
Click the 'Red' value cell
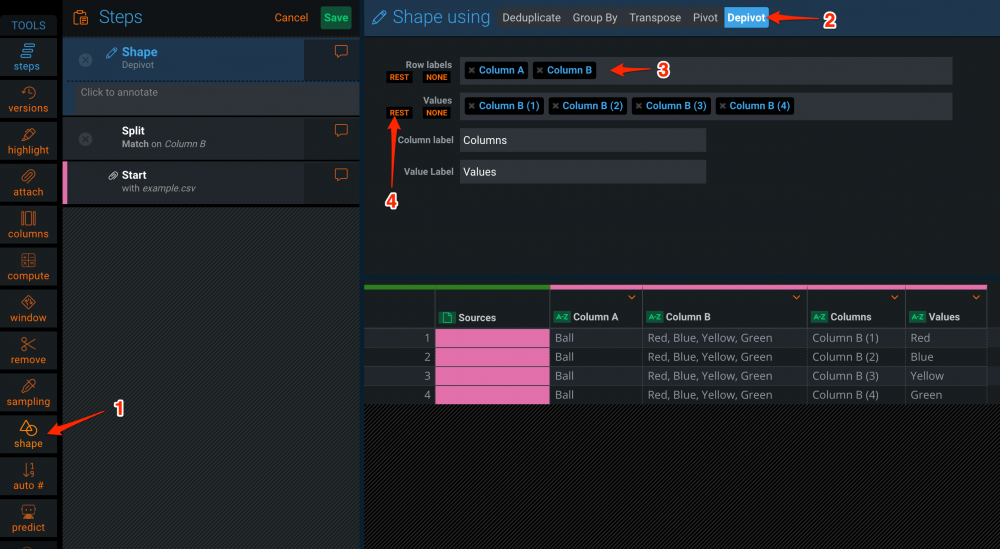946,338
